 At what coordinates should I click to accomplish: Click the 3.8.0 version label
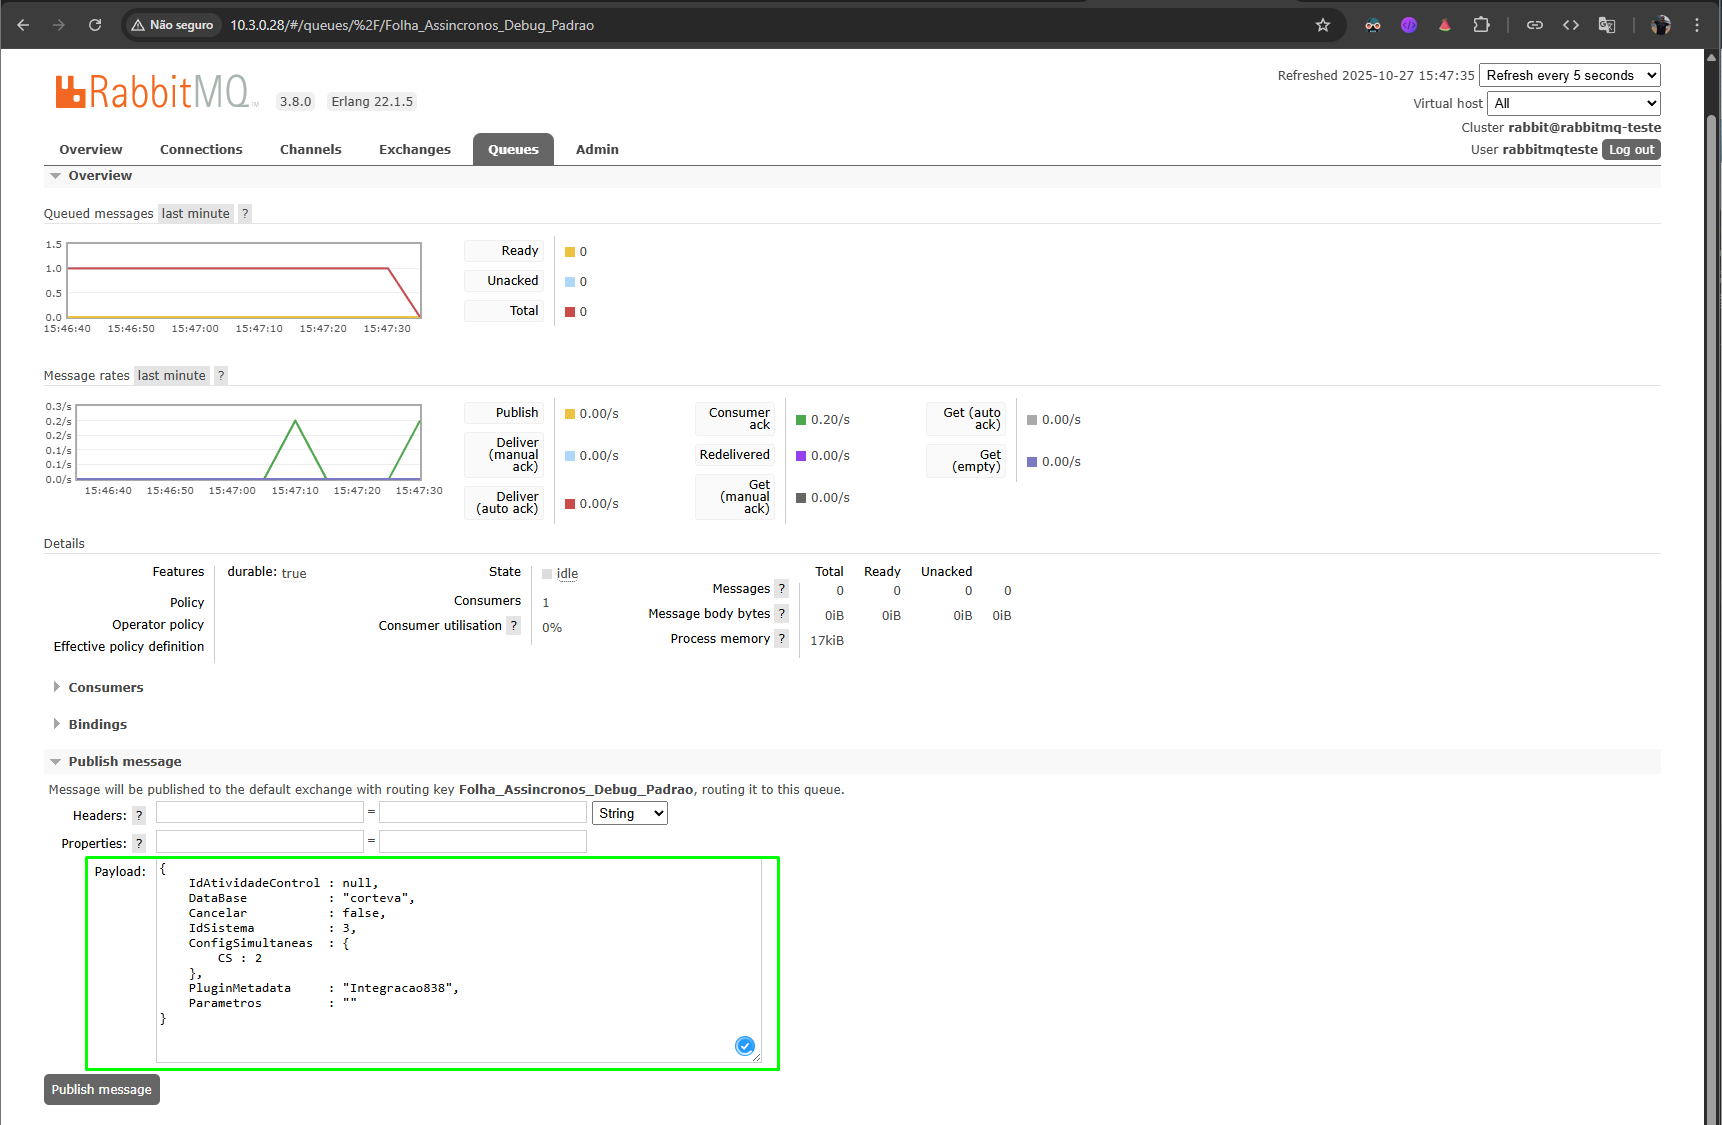click(296, 101)
